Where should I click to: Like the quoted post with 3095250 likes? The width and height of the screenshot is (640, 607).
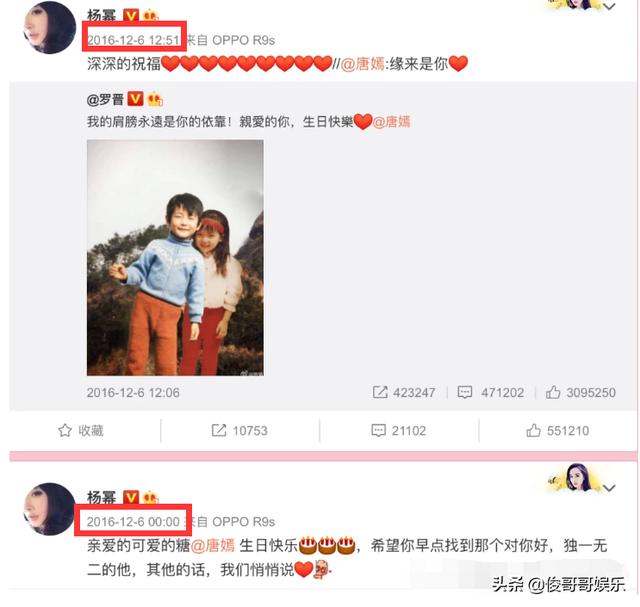553,392
